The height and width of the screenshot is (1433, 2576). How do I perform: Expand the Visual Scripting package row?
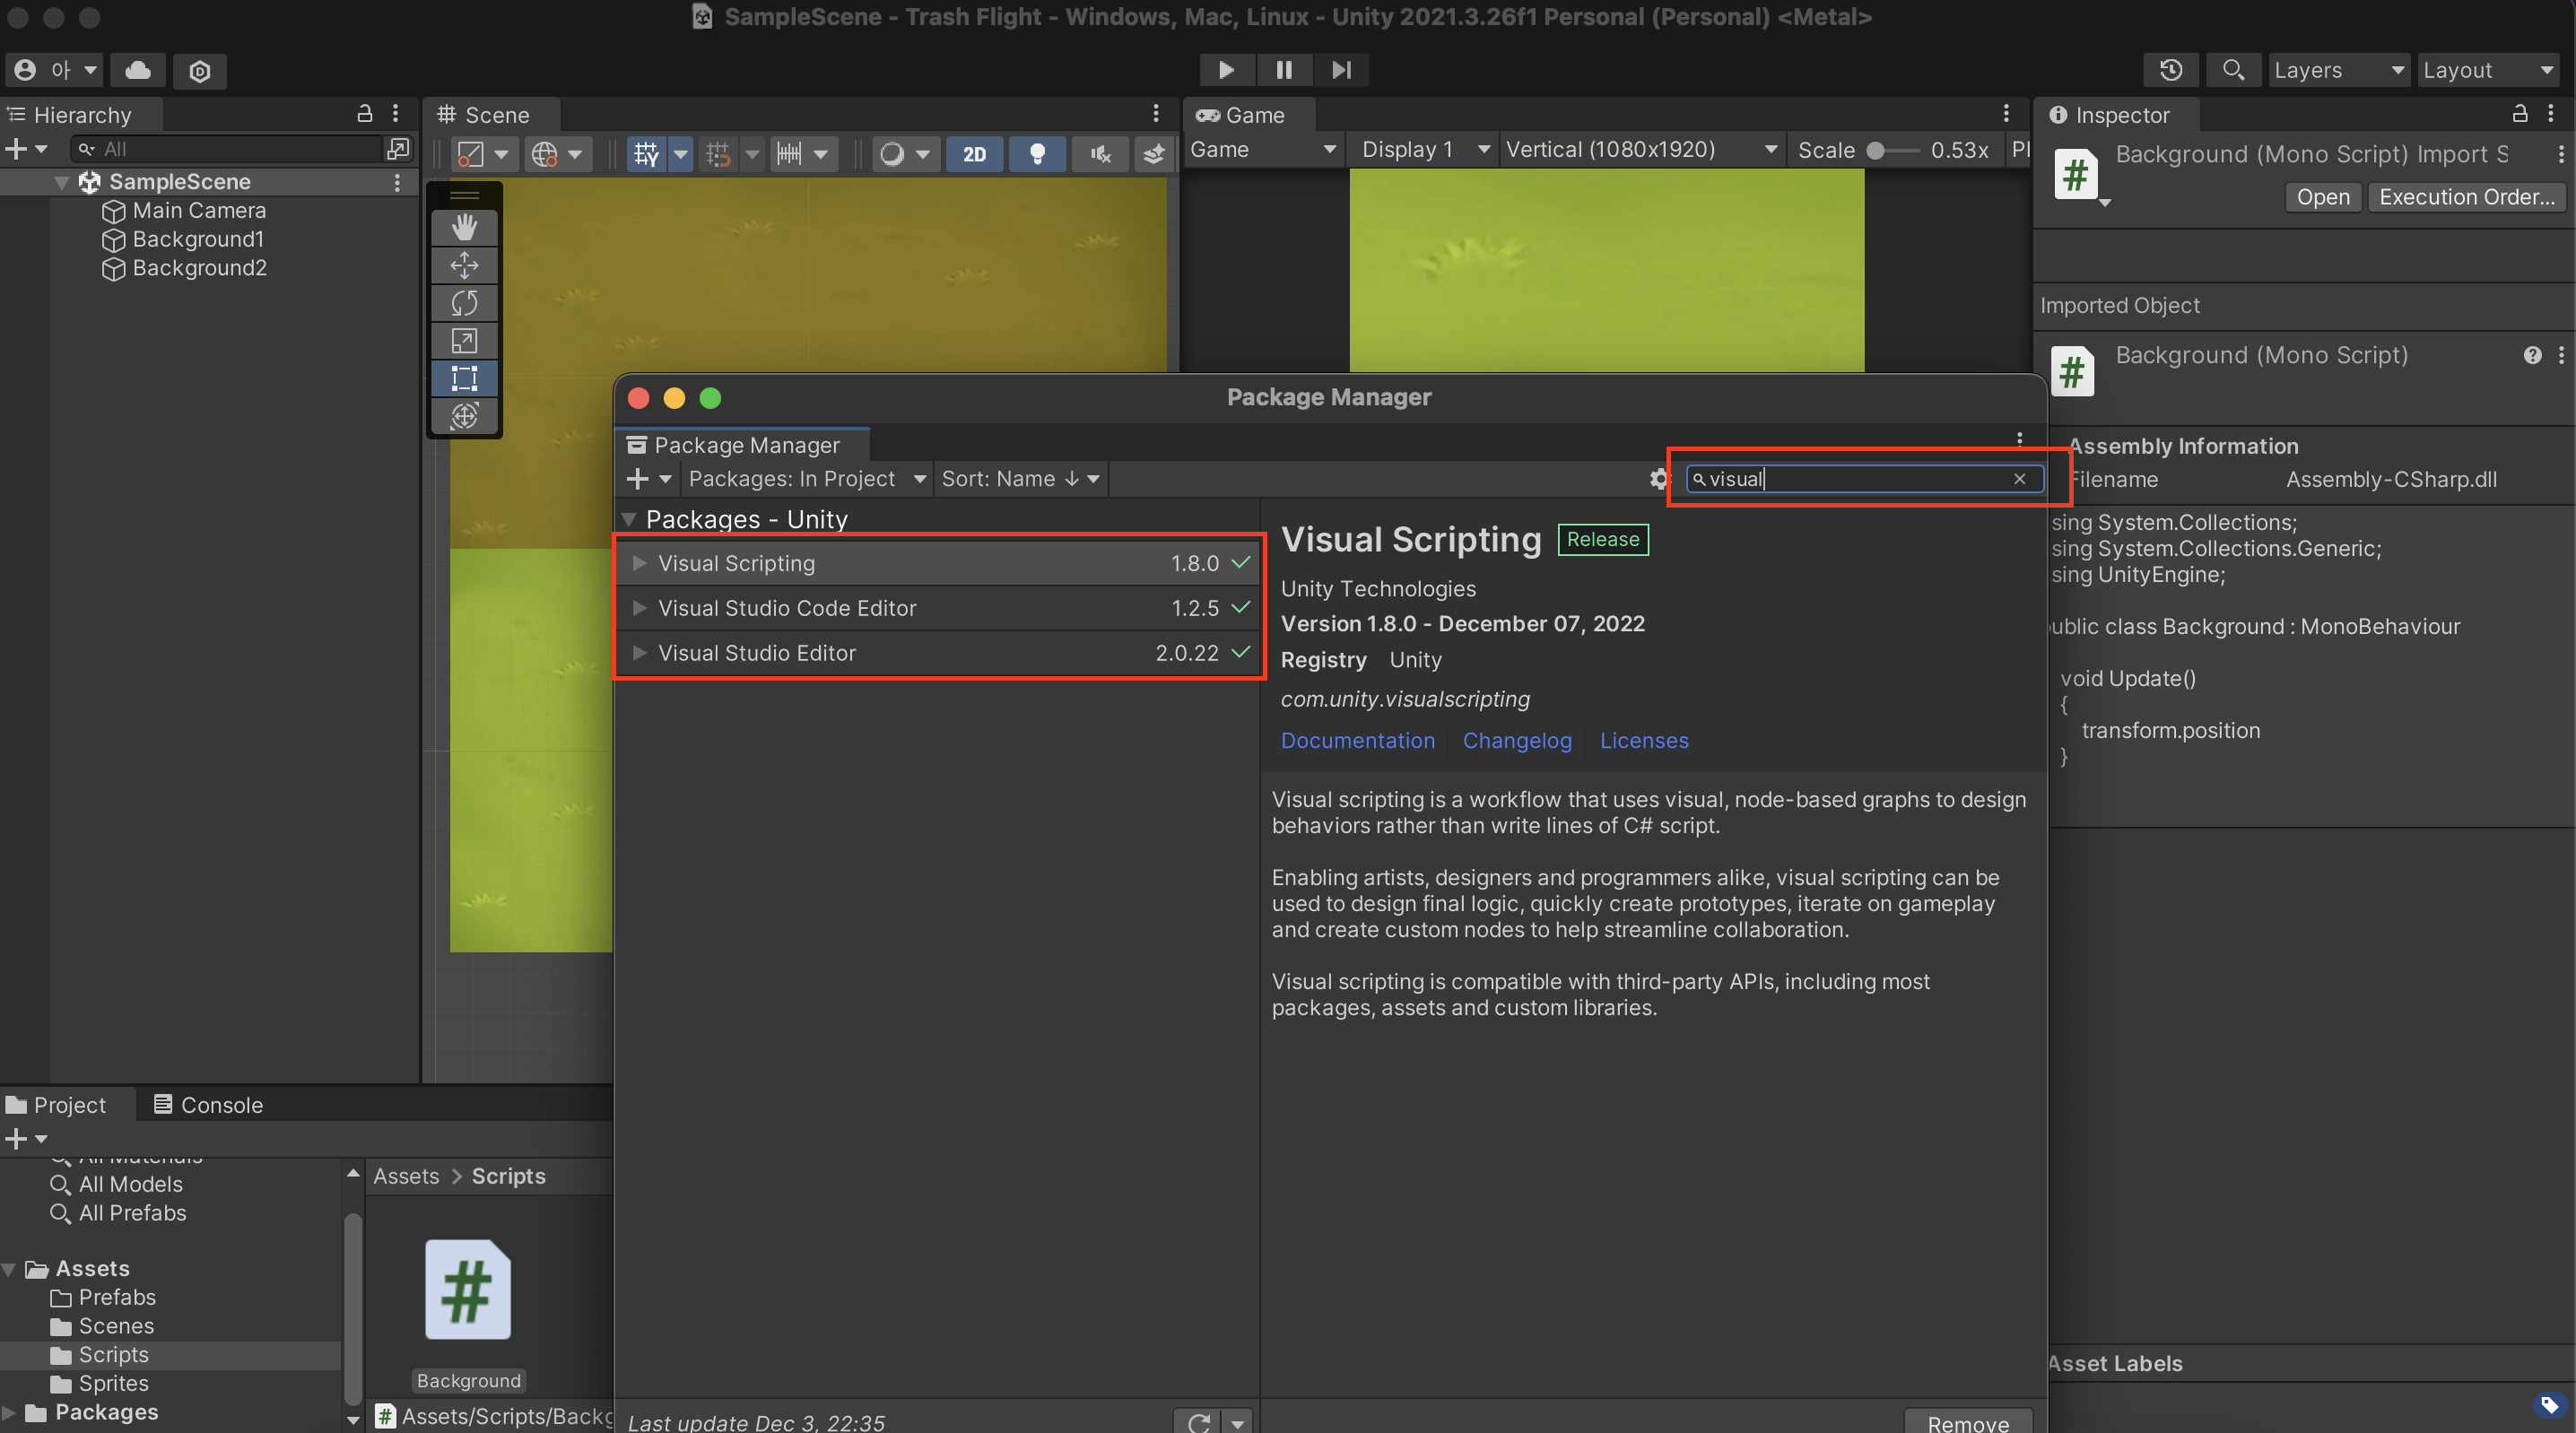[x=639, y=563]
